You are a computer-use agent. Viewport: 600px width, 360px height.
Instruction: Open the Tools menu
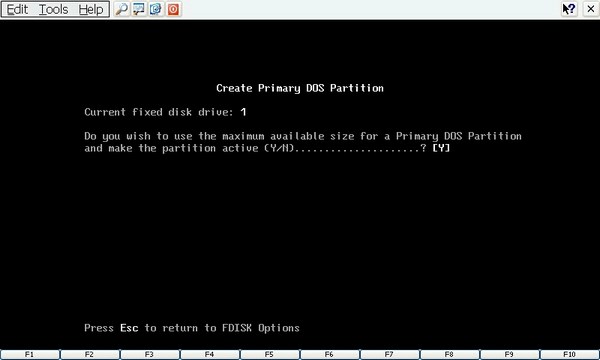click(x=54, y=9)
